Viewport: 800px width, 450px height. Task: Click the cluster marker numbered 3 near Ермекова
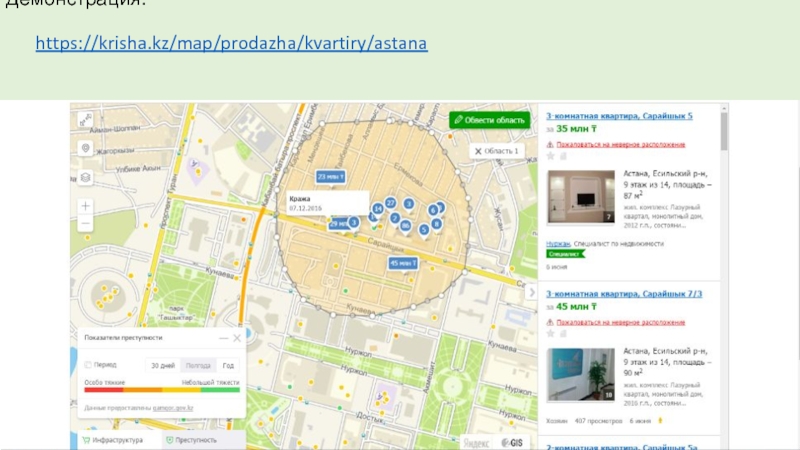coord(408,204)
